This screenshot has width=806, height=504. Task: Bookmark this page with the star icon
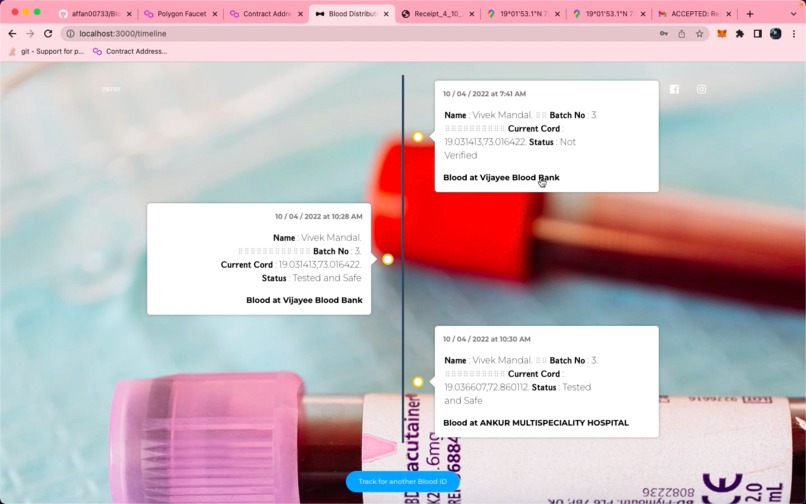699,33
